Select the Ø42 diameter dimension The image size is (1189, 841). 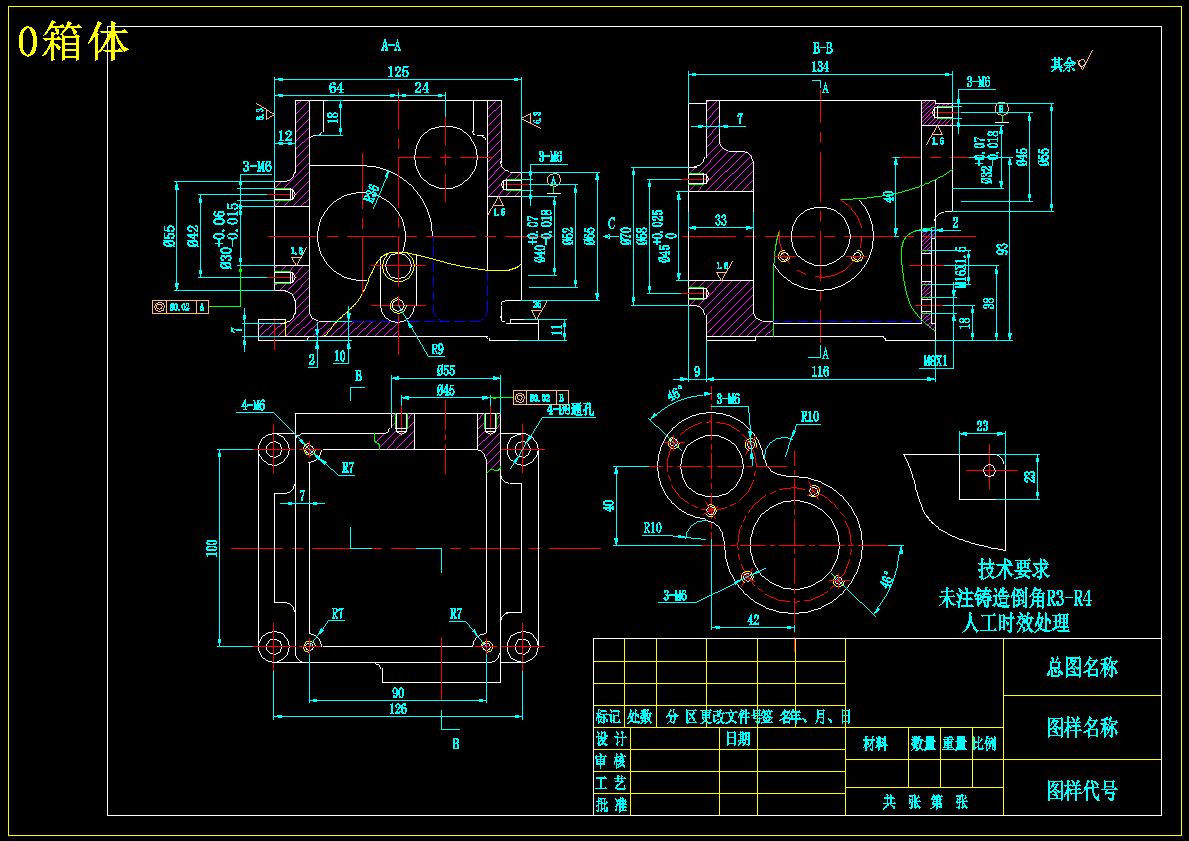193,237
